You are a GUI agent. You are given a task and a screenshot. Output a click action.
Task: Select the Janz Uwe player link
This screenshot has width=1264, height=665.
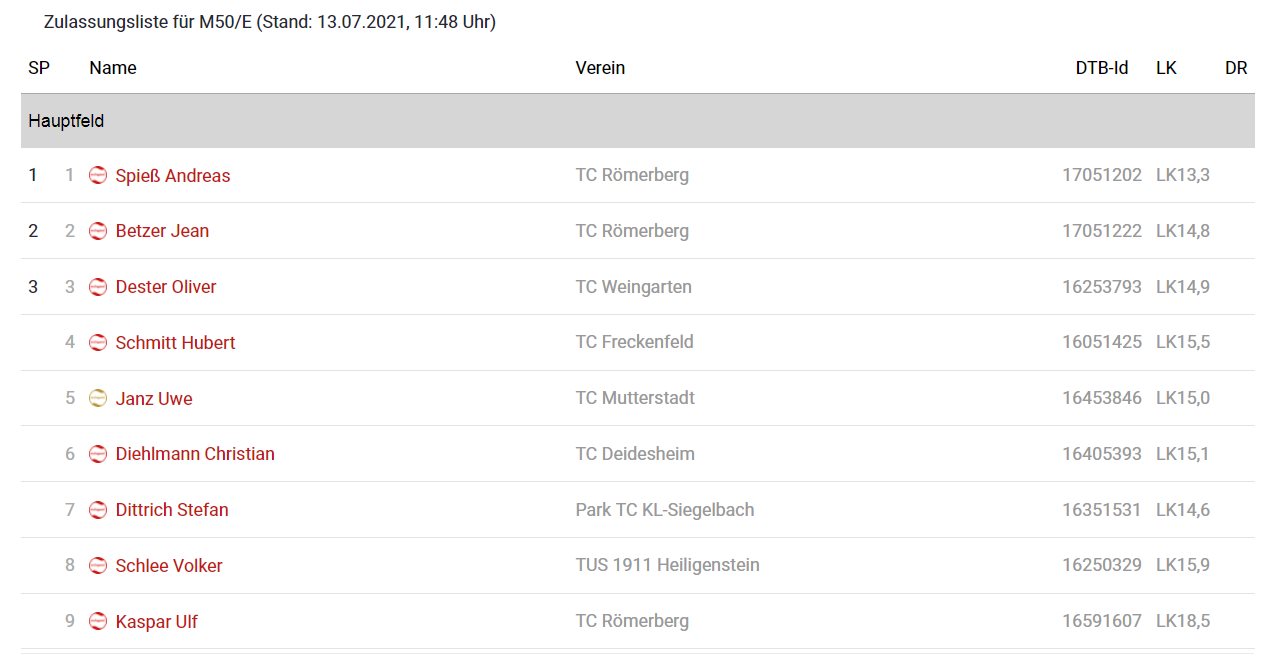pyautogui.click(x=154, y=399)
